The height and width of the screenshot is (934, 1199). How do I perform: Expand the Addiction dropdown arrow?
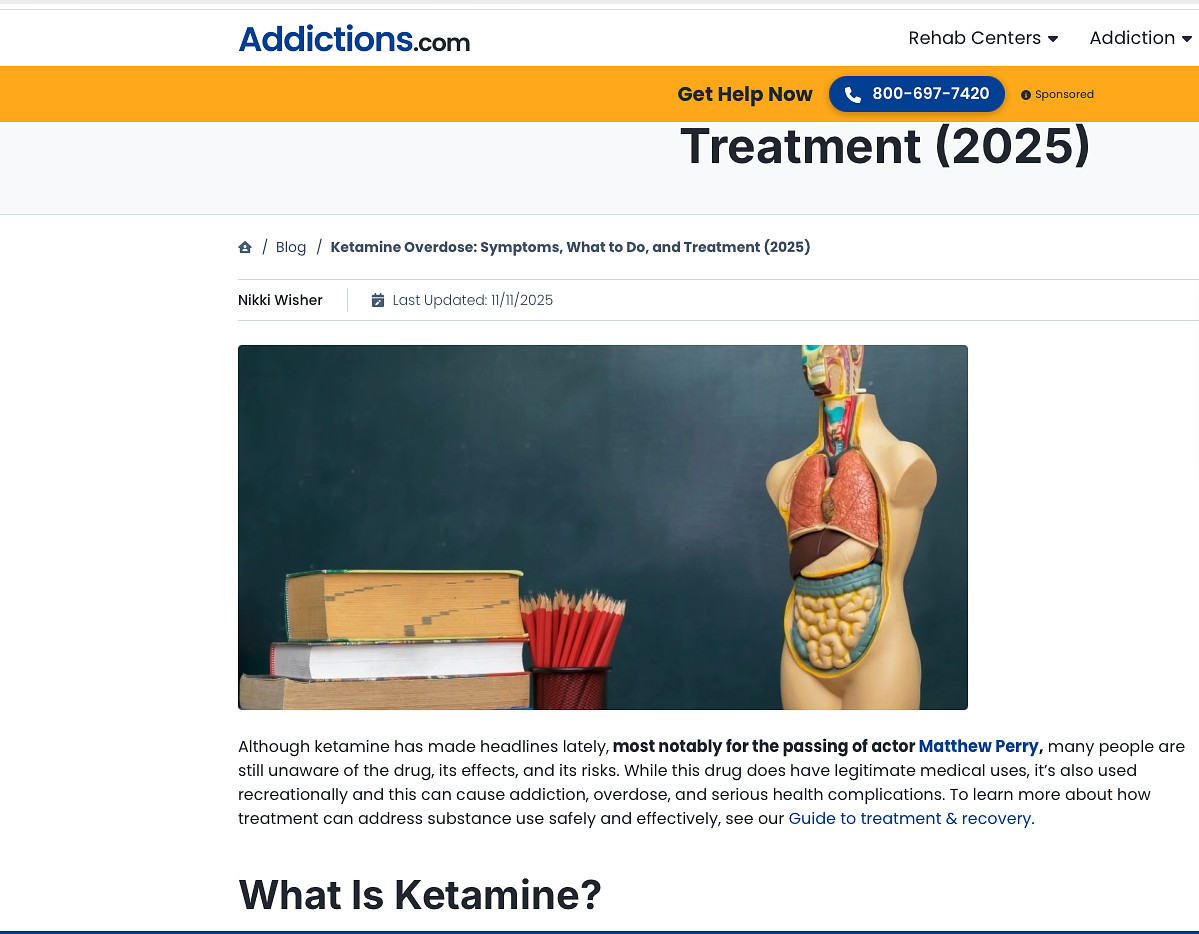[1186, 39]
